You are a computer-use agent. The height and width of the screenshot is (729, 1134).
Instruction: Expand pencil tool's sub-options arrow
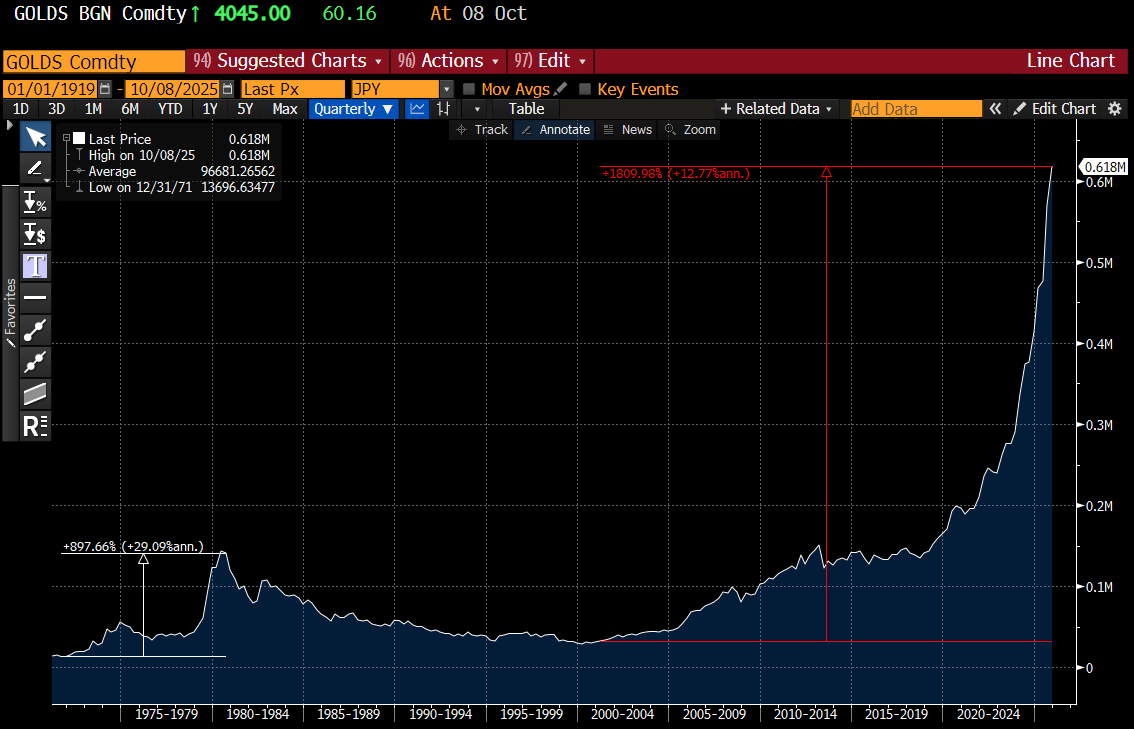click(47, 180)
